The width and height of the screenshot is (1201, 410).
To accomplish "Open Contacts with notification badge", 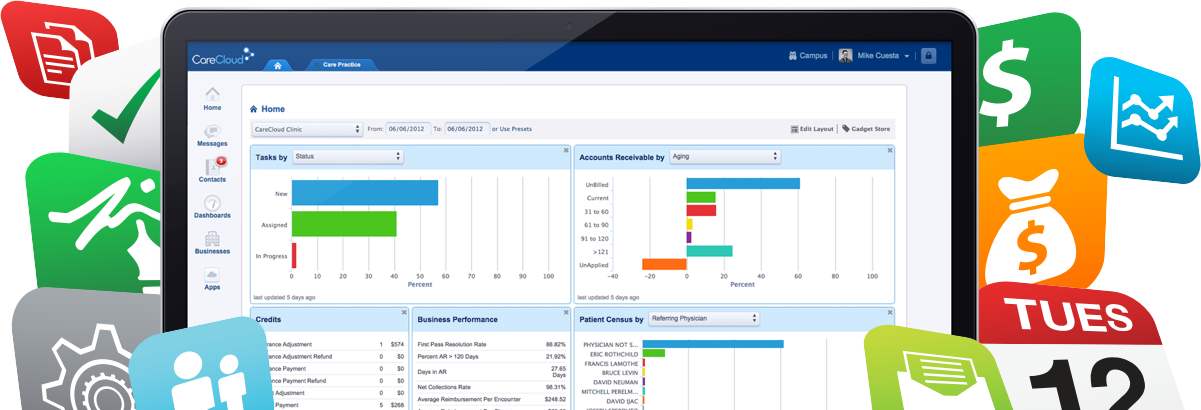I will pyautogui.click(x=212, y=168).
